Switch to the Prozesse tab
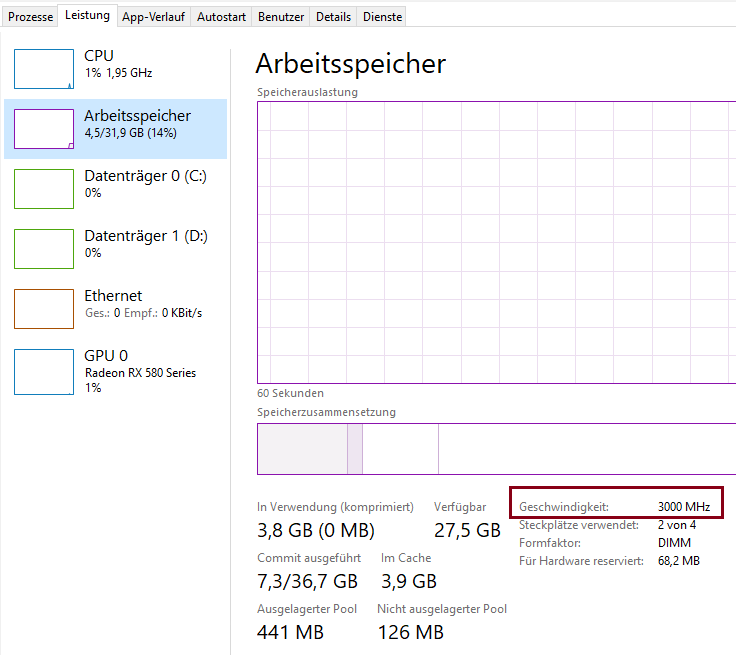The image size is (736, 655). click(30, 17)
